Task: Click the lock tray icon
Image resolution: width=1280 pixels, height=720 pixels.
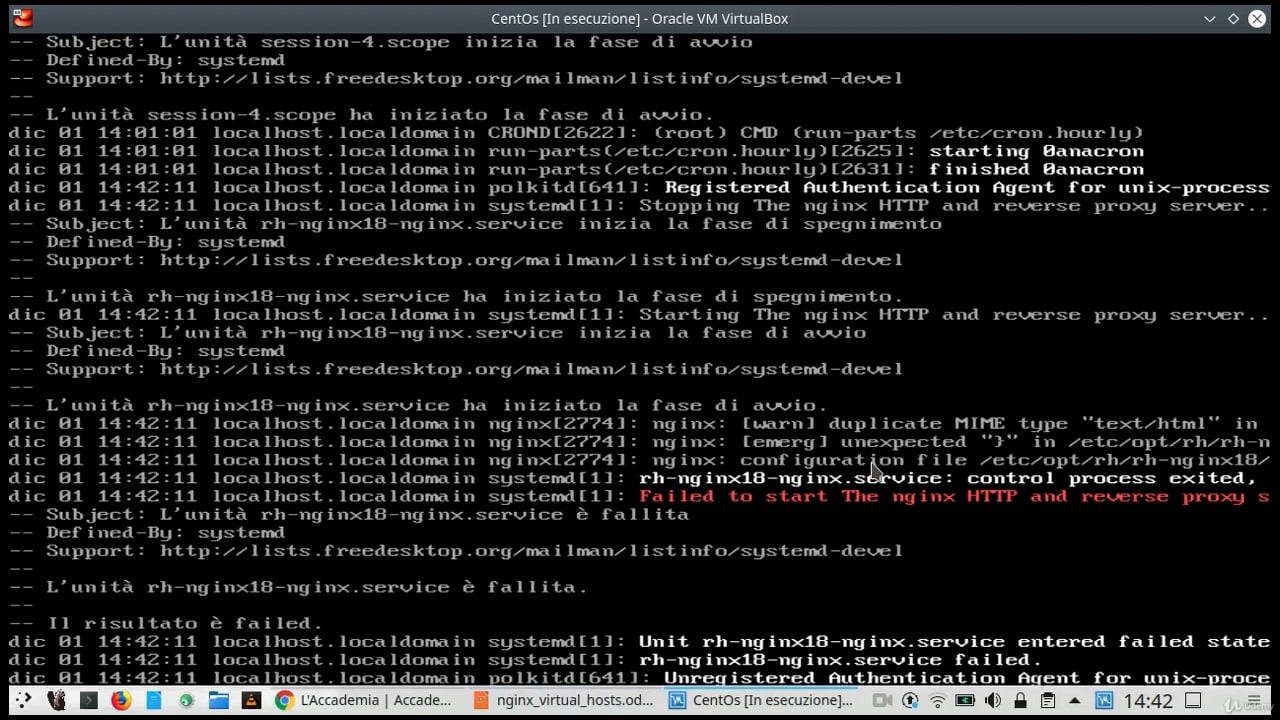Action: (x=1021, y=700)
